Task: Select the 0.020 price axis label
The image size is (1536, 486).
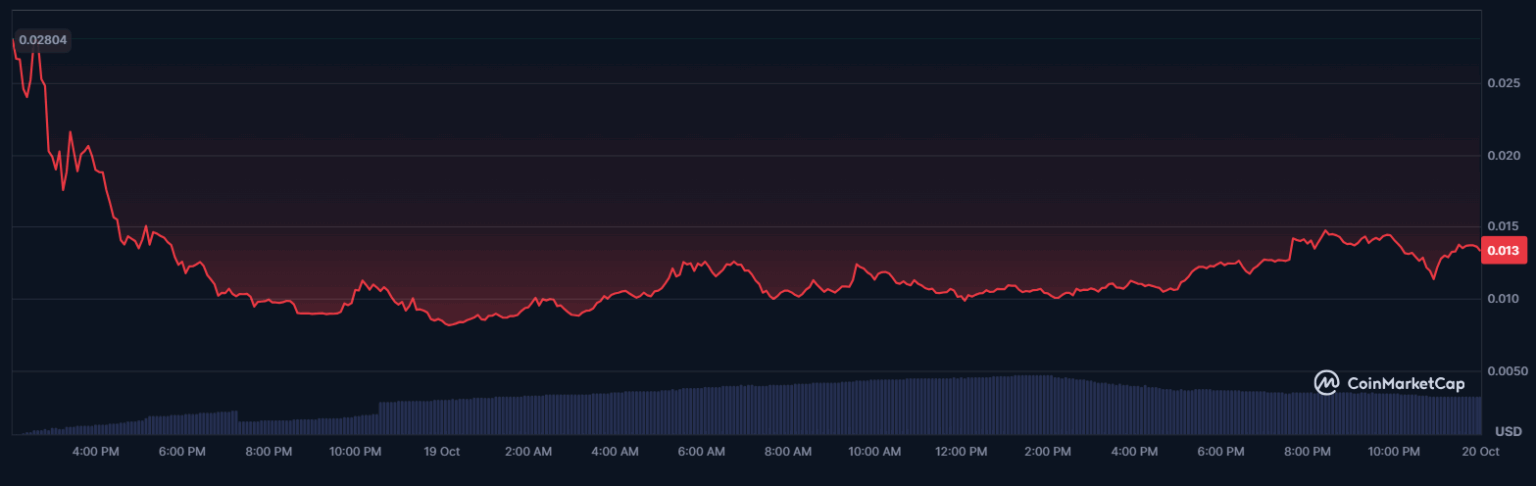Action: (1502, 156)
